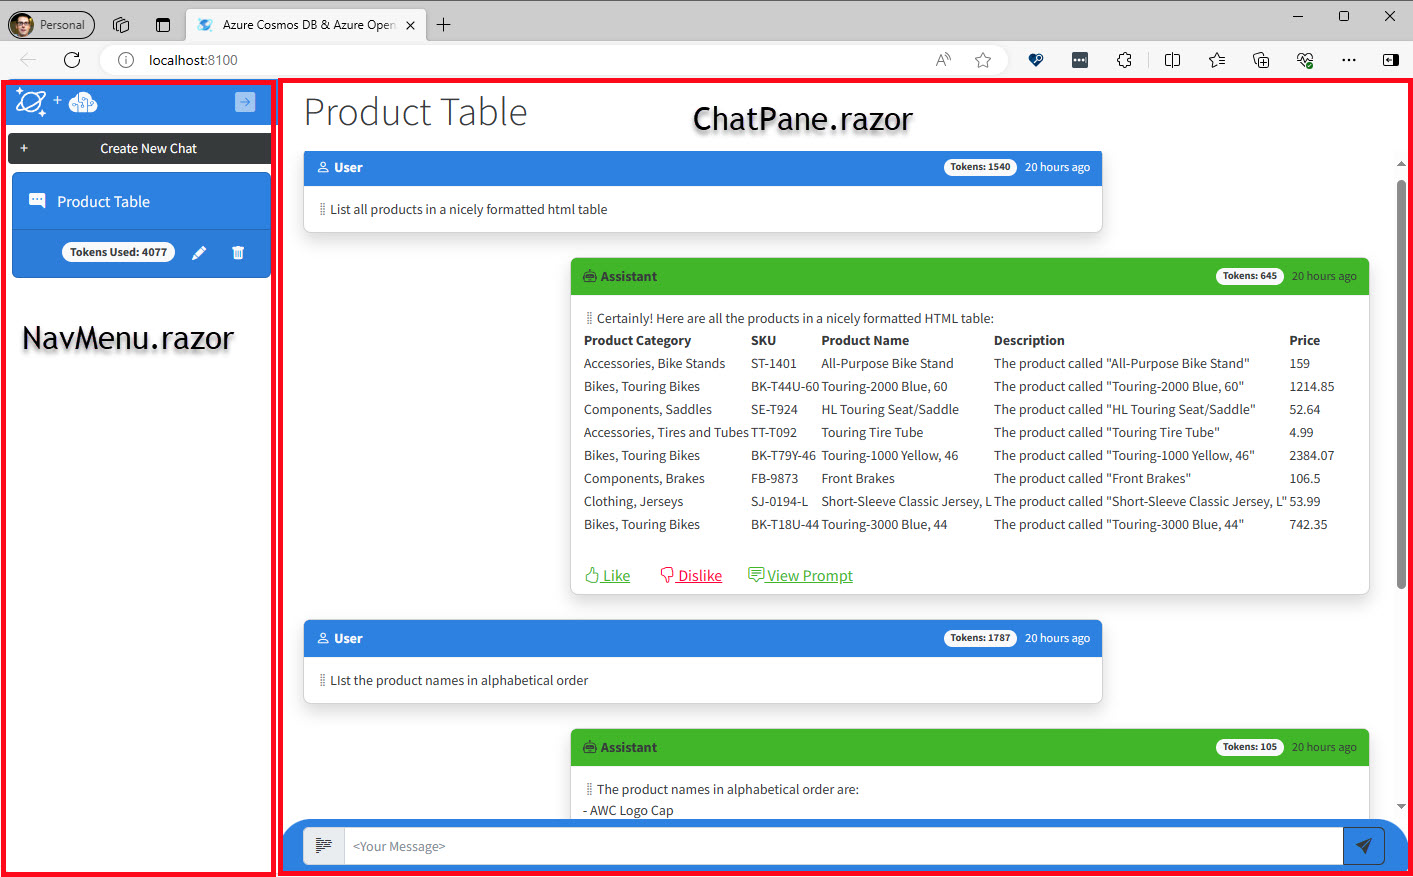Screen dimensions: 1413x877
Task: Toggle the browser sidebar button
Action: tap(1390, 60)
